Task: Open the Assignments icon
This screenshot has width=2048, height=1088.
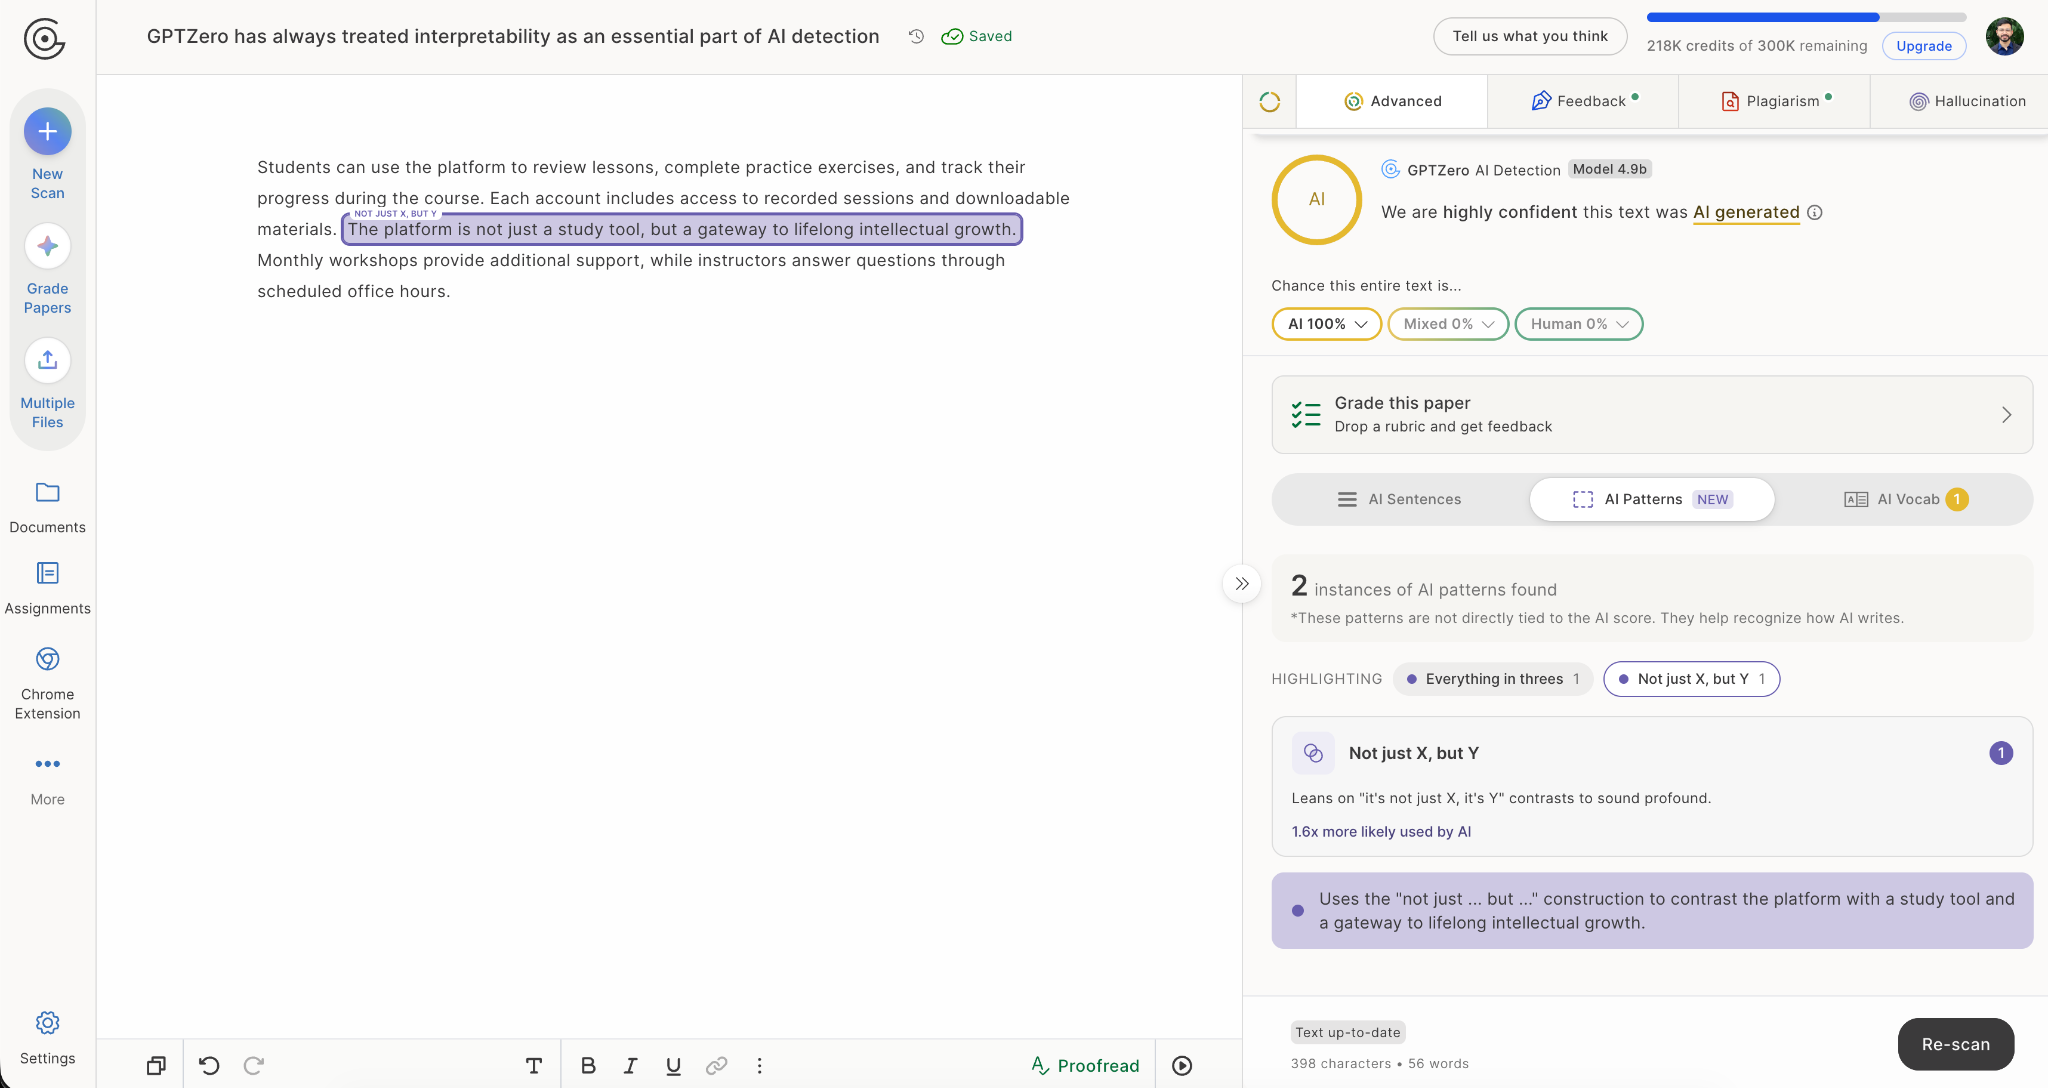Action: (x=47, y=573)
